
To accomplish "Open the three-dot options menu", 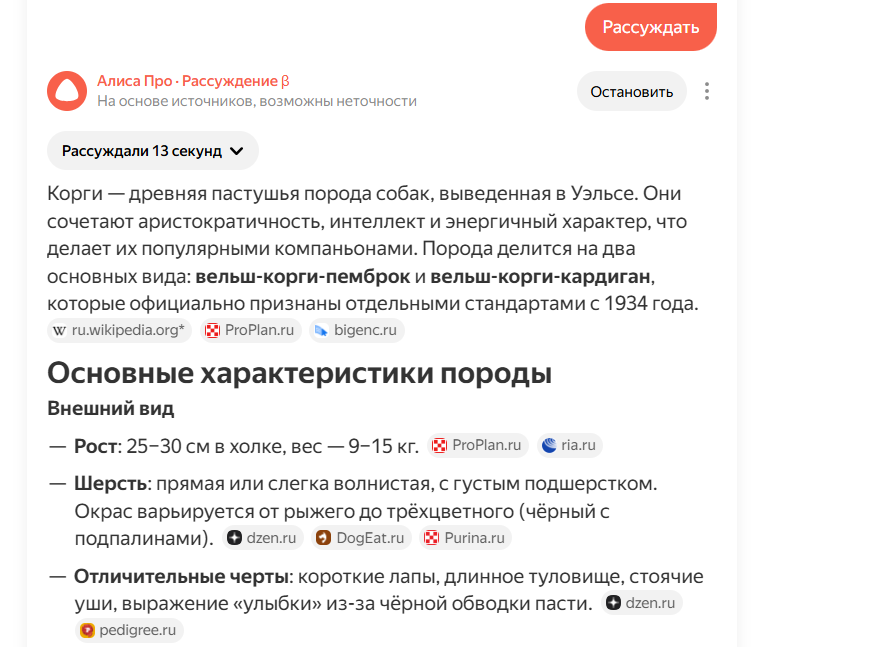I will coord(707,90).
